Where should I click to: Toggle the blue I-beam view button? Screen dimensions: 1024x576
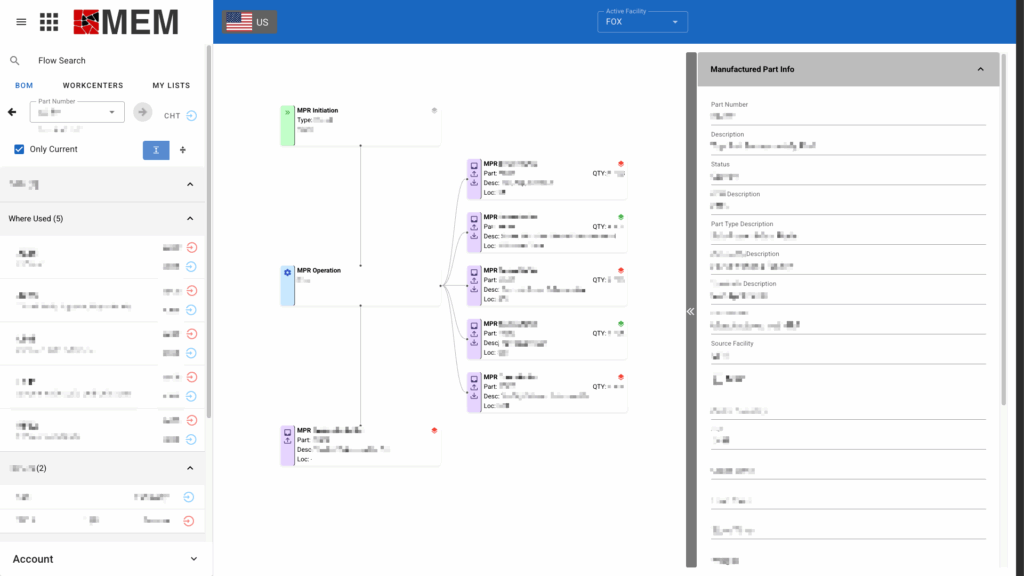point(156,150)
